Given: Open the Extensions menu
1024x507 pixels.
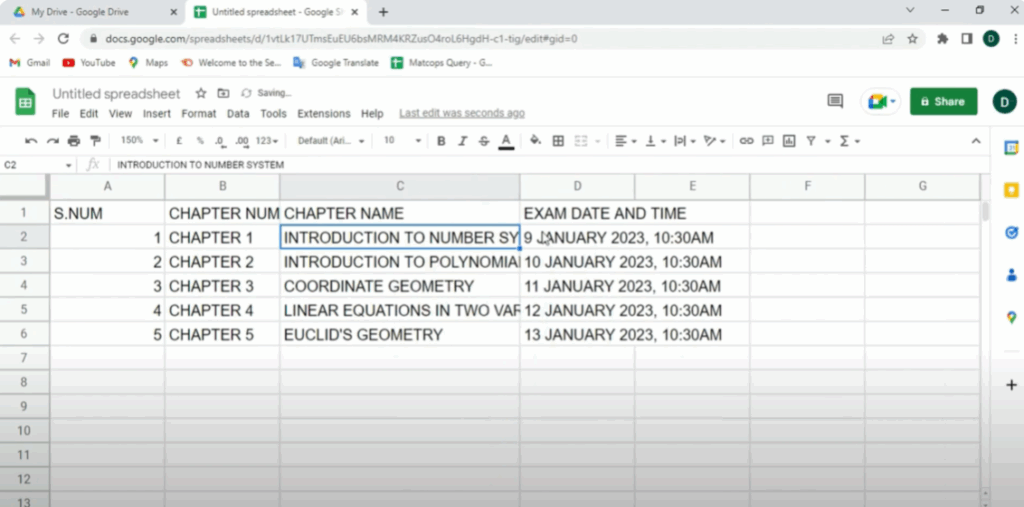Looking at the screenshot, I should [x=323, y=114].
